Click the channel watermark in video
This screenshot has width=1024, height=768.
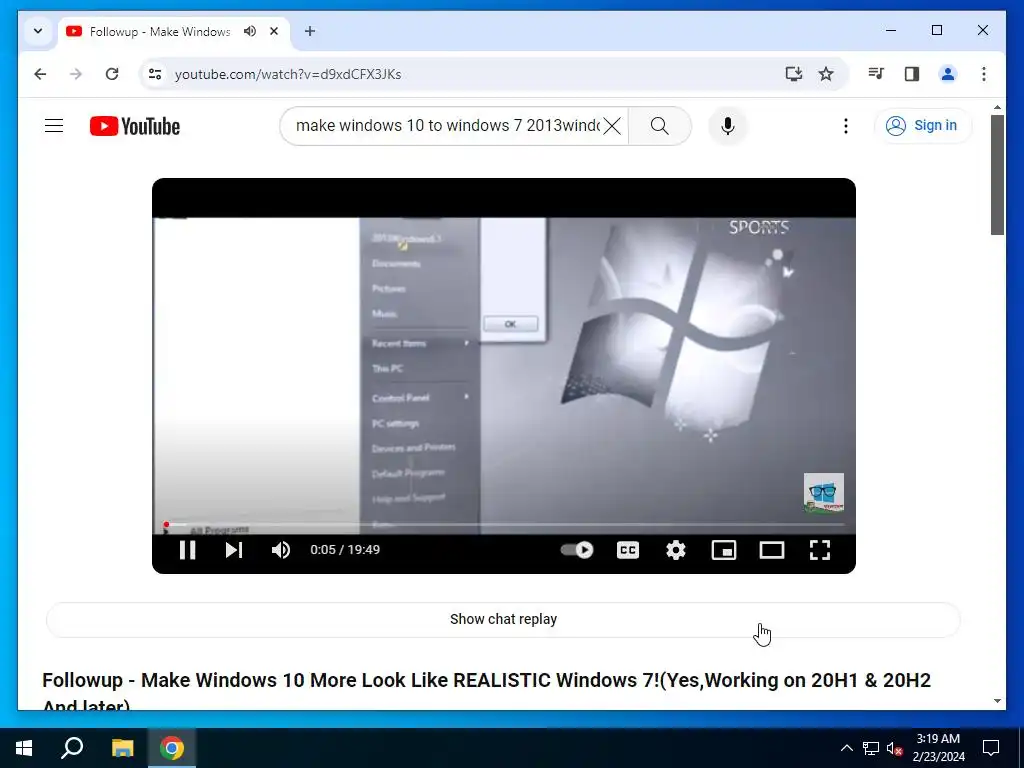click(x=824, y=493)
